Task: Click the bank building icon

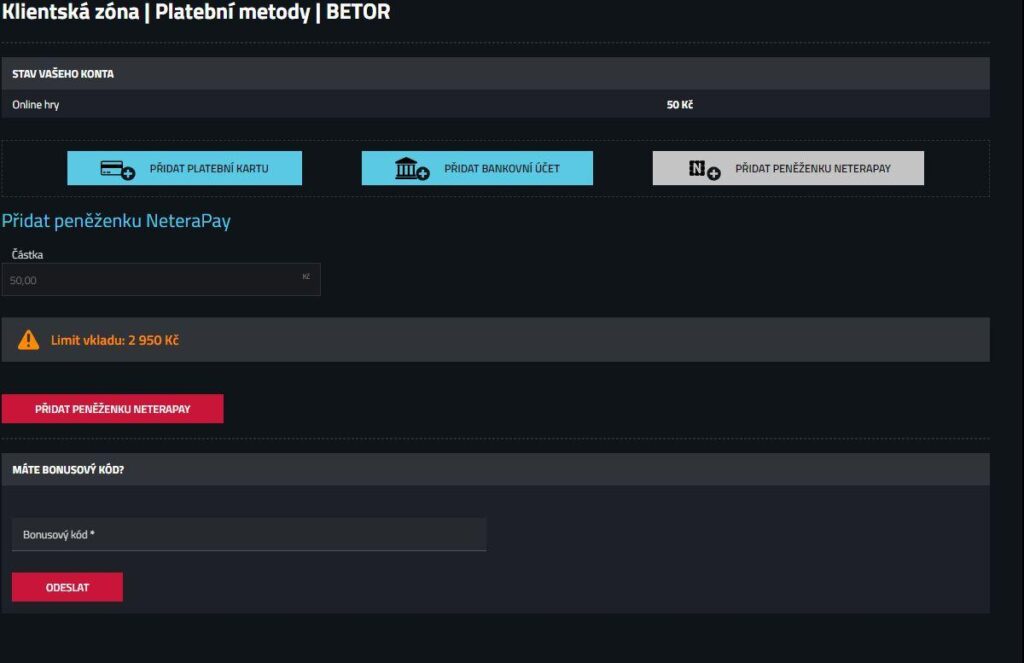Action: 411,169
